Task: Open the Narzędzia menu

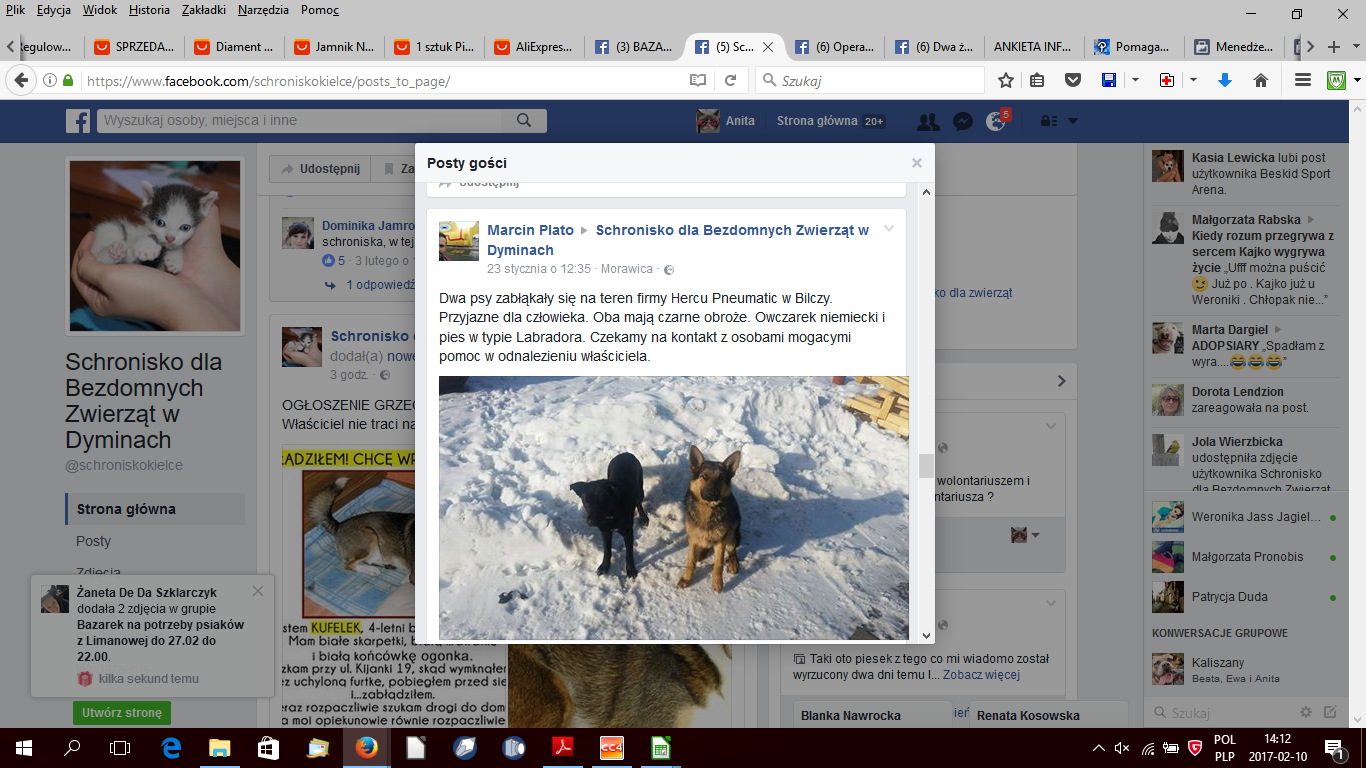Action: 263,10
